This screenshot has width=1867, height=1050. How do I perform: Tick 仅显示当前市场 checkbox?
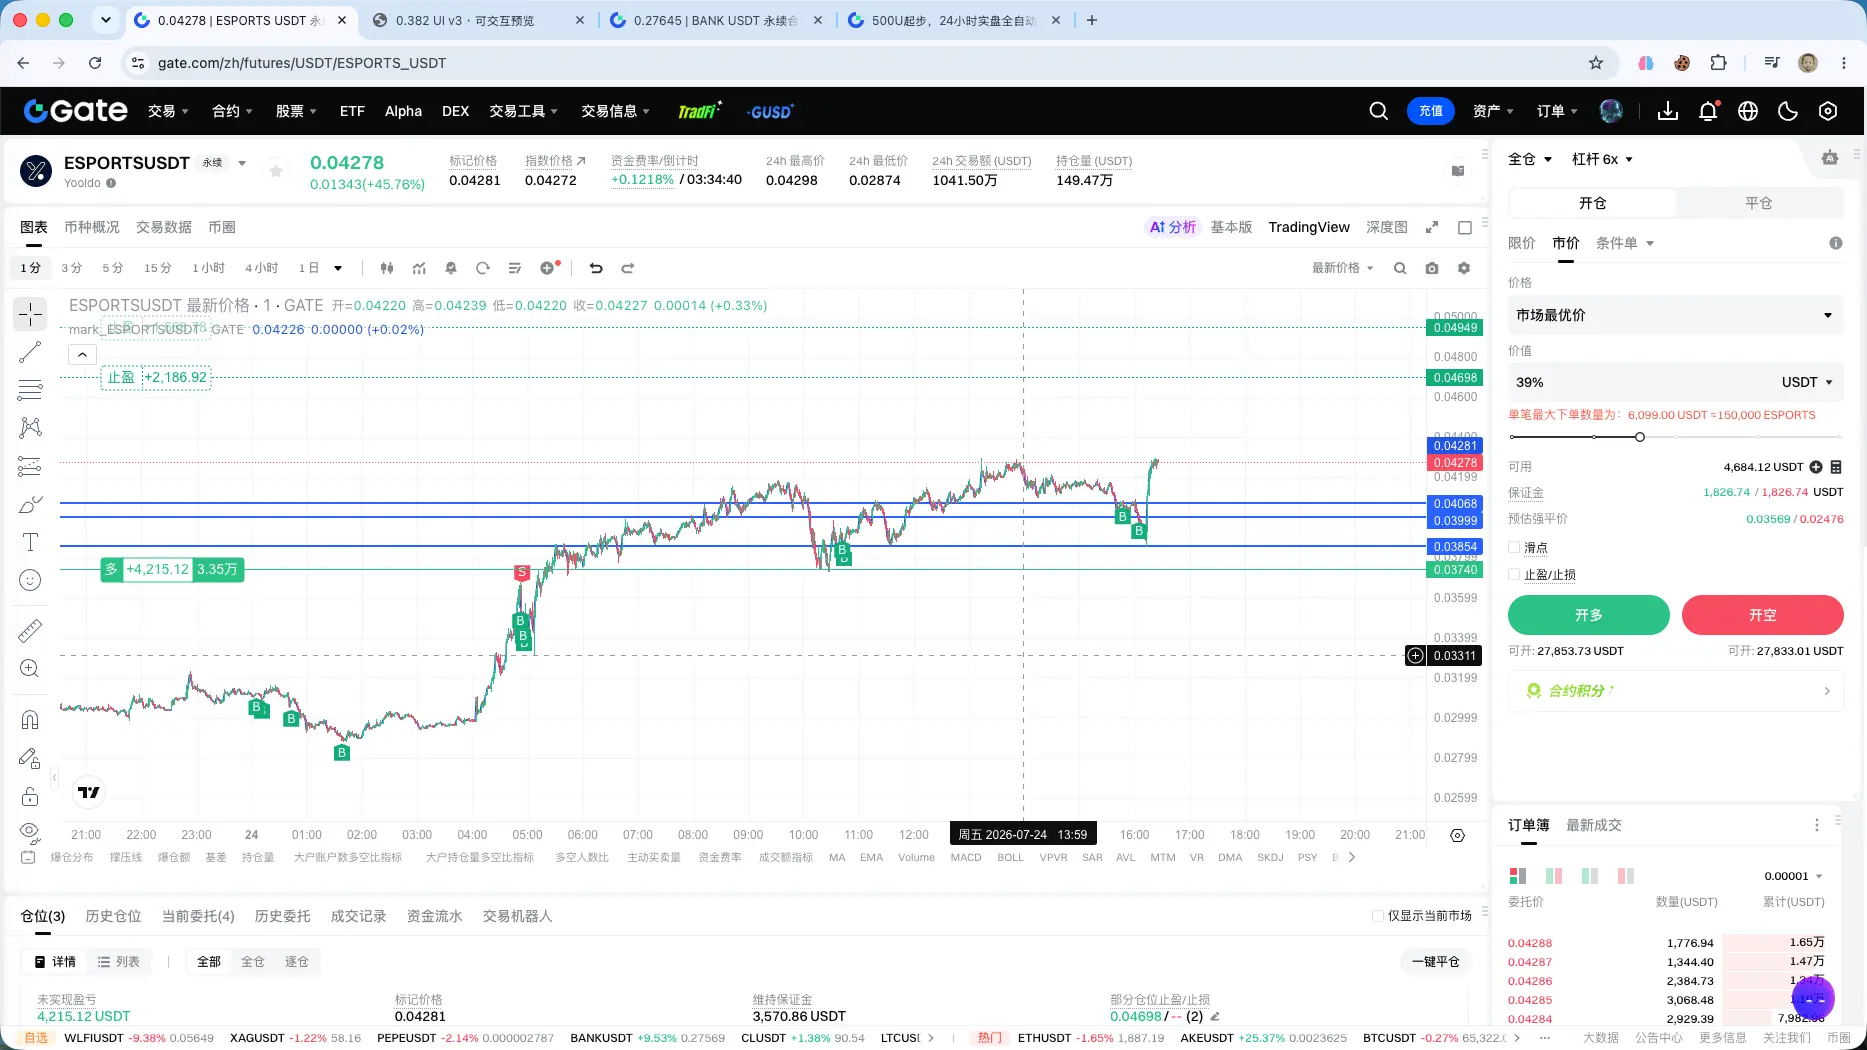(1378, 916)
